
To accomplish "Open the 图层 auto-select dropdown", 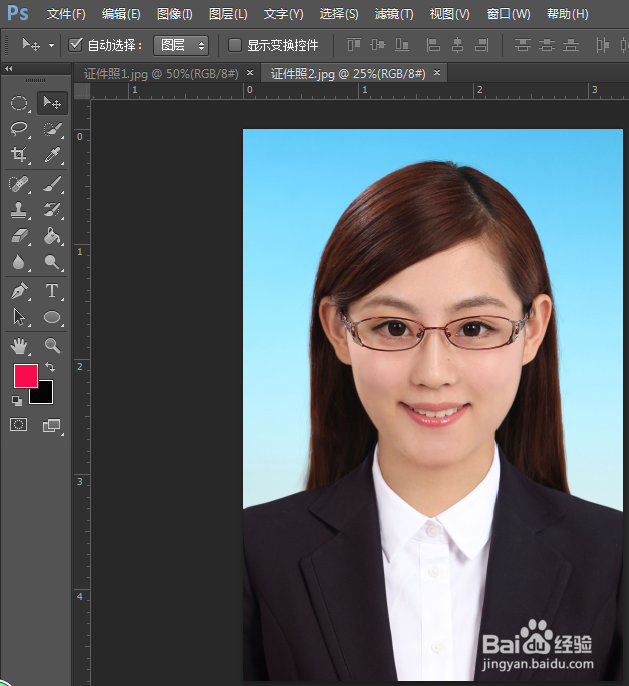I will point(181,45).
